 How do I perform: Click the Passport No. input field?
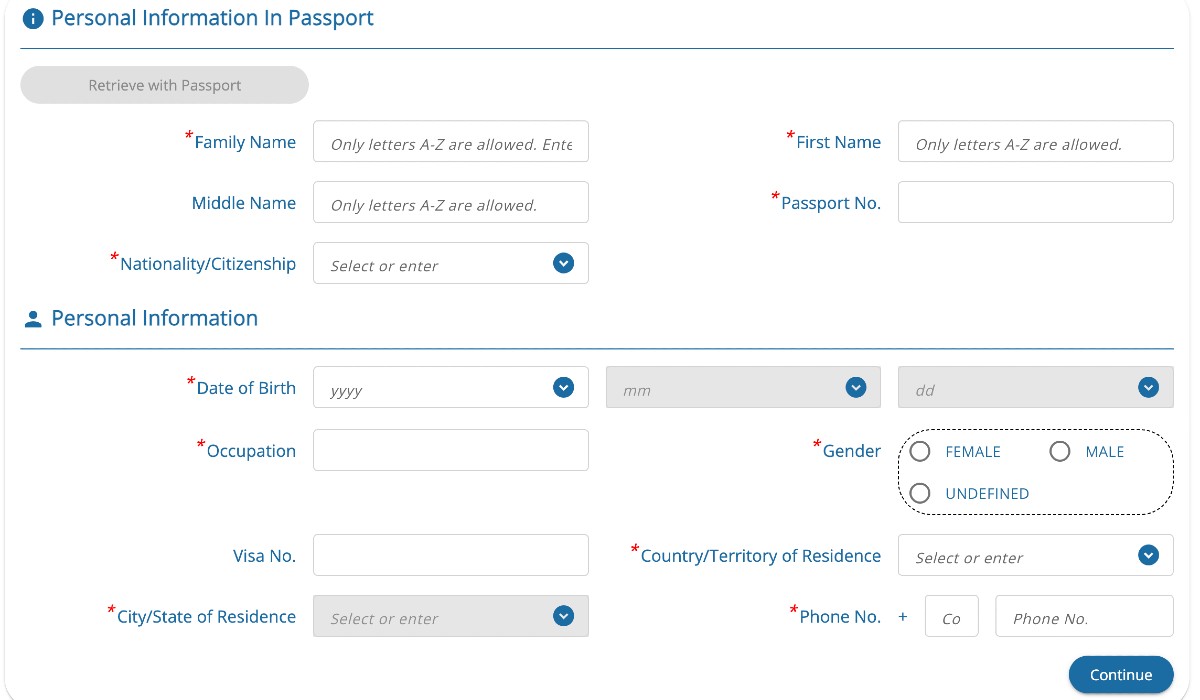click(1036, 202)
